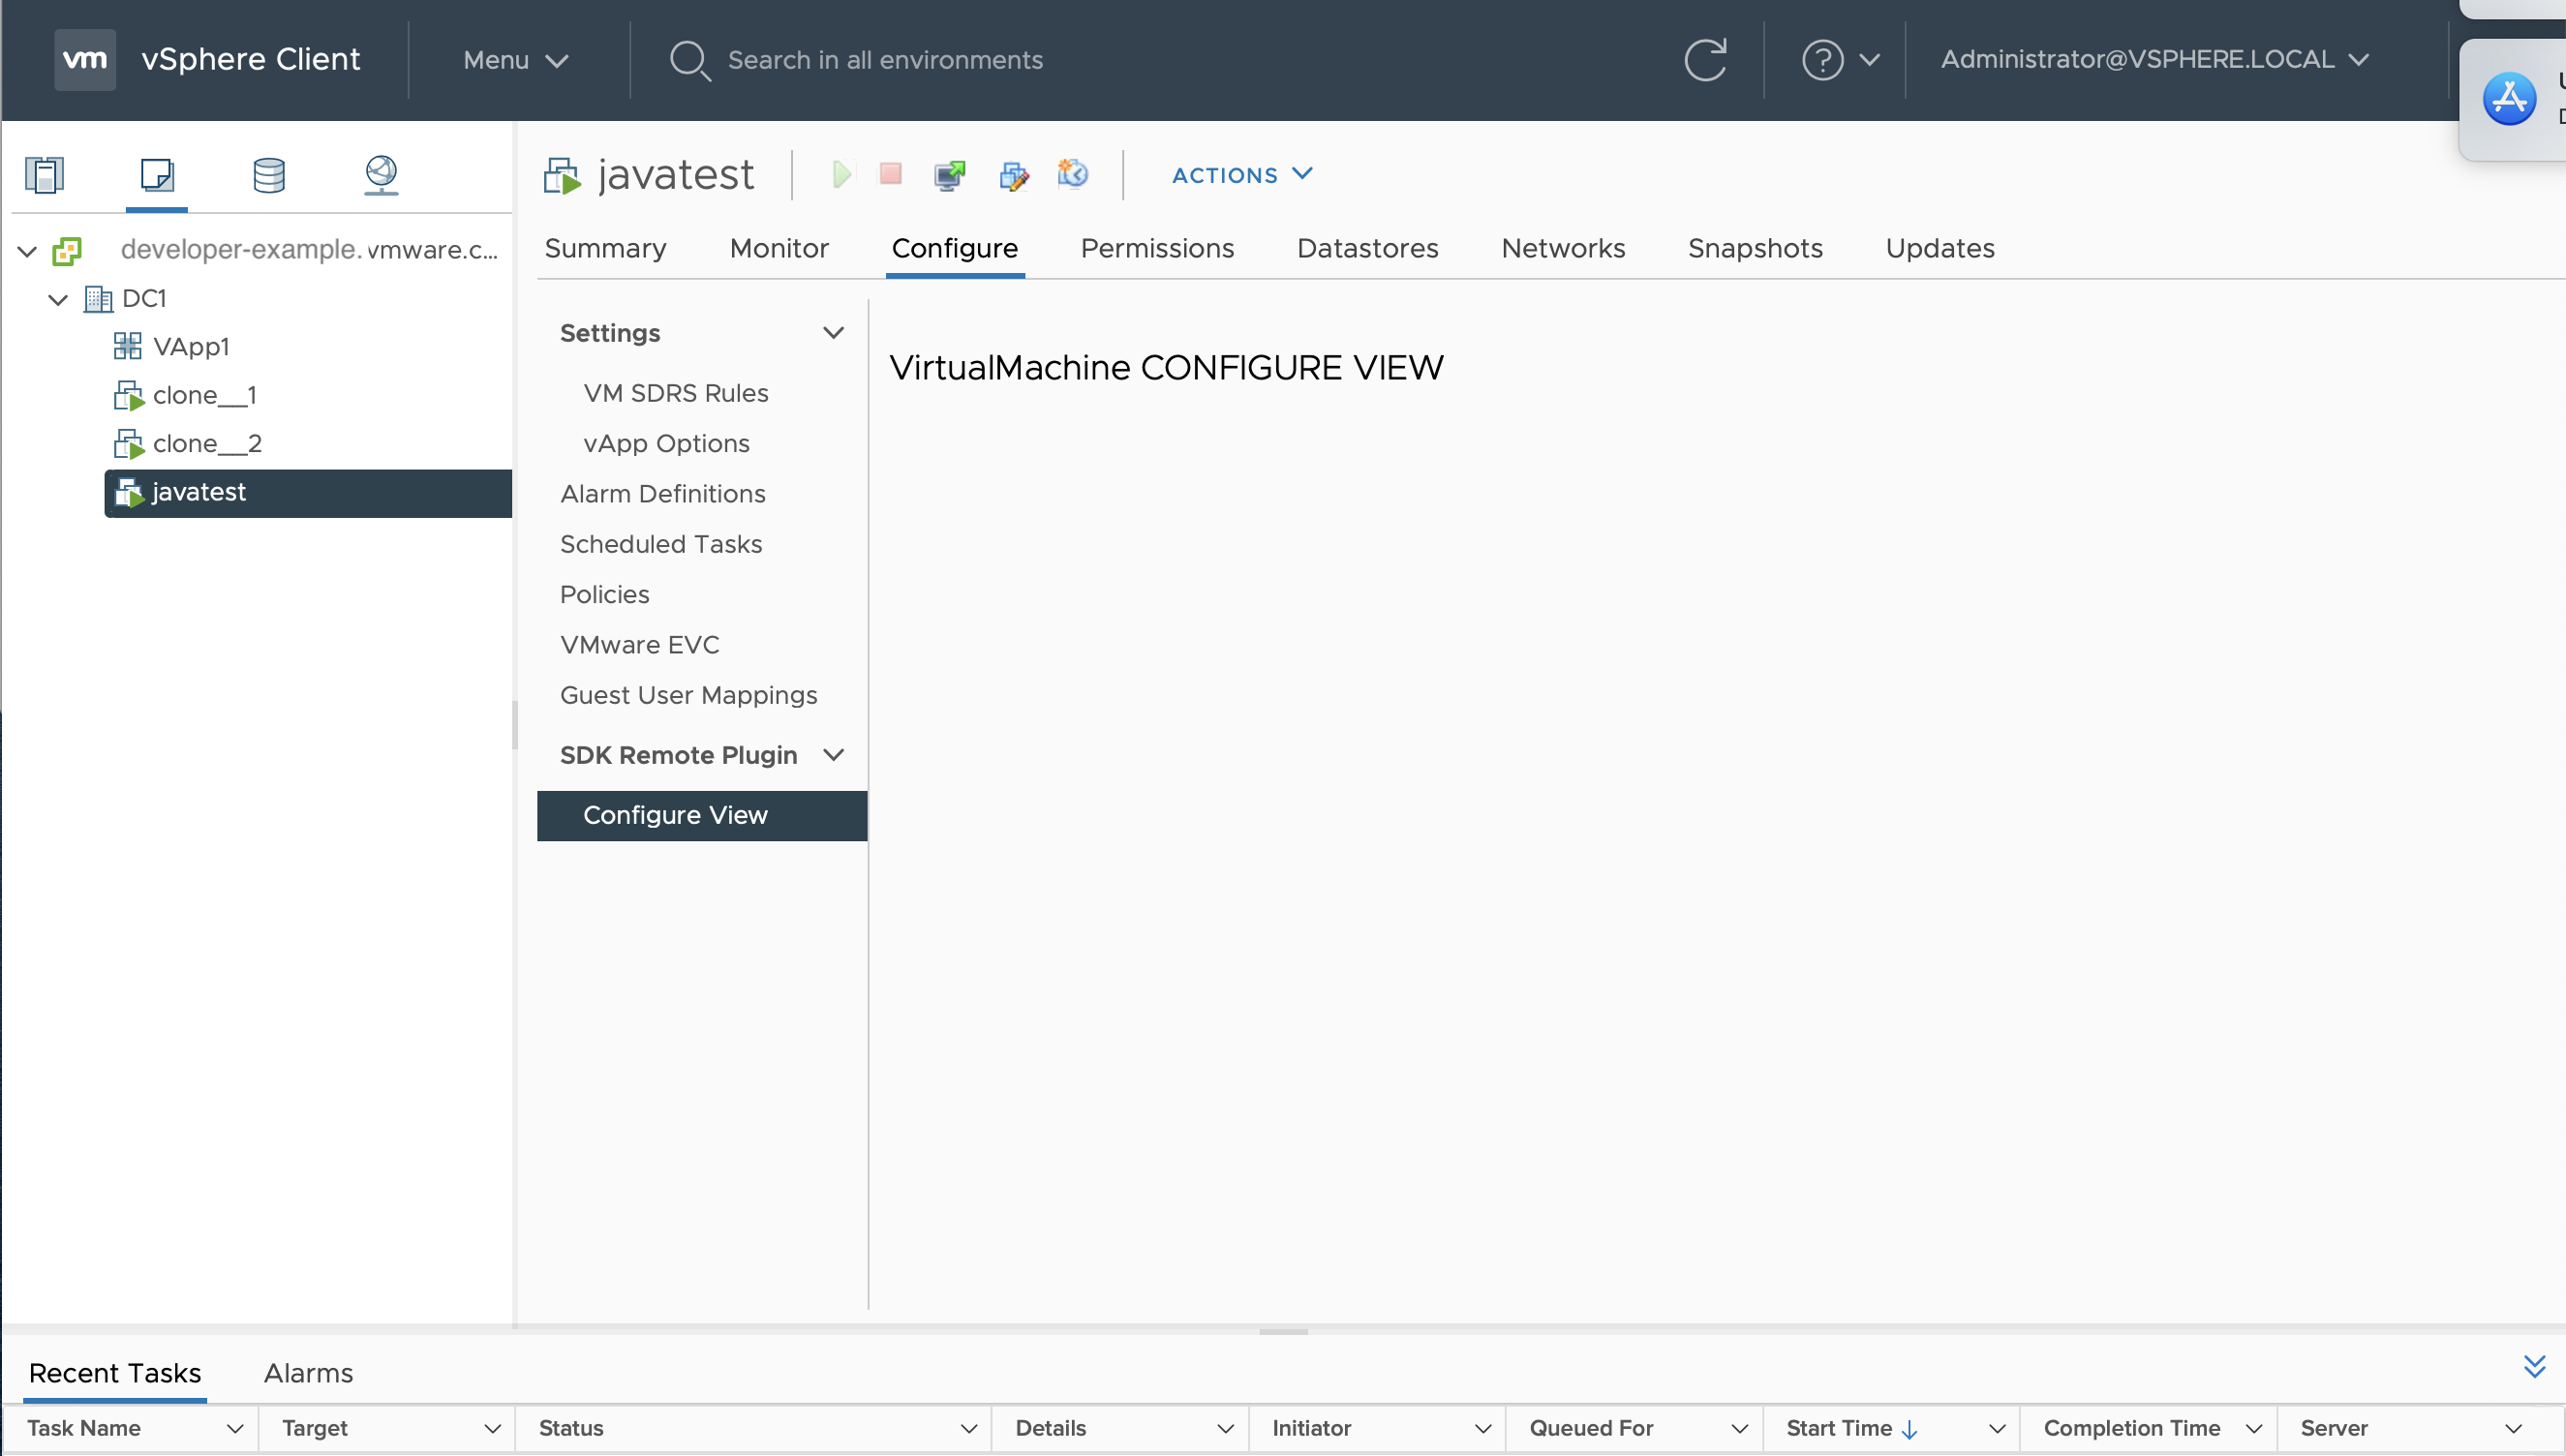Click the vCenter server icon in tree
This screenshot has height=1456, width=2566.
[x=67, y=250]
